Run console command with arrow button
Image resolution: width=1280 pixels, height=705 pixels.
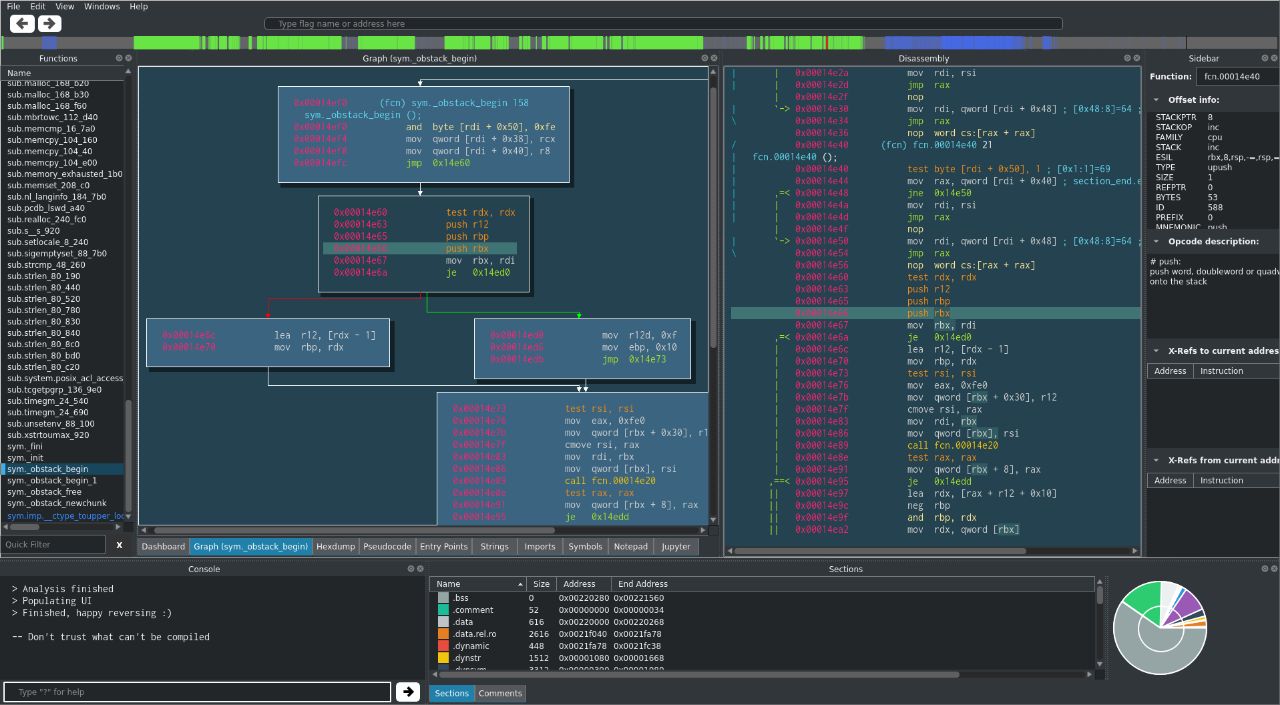click(407, 692)
